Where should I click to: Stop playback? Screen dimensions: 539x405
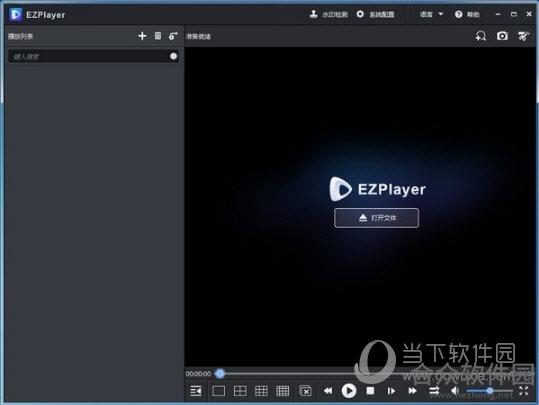[370, 391]
